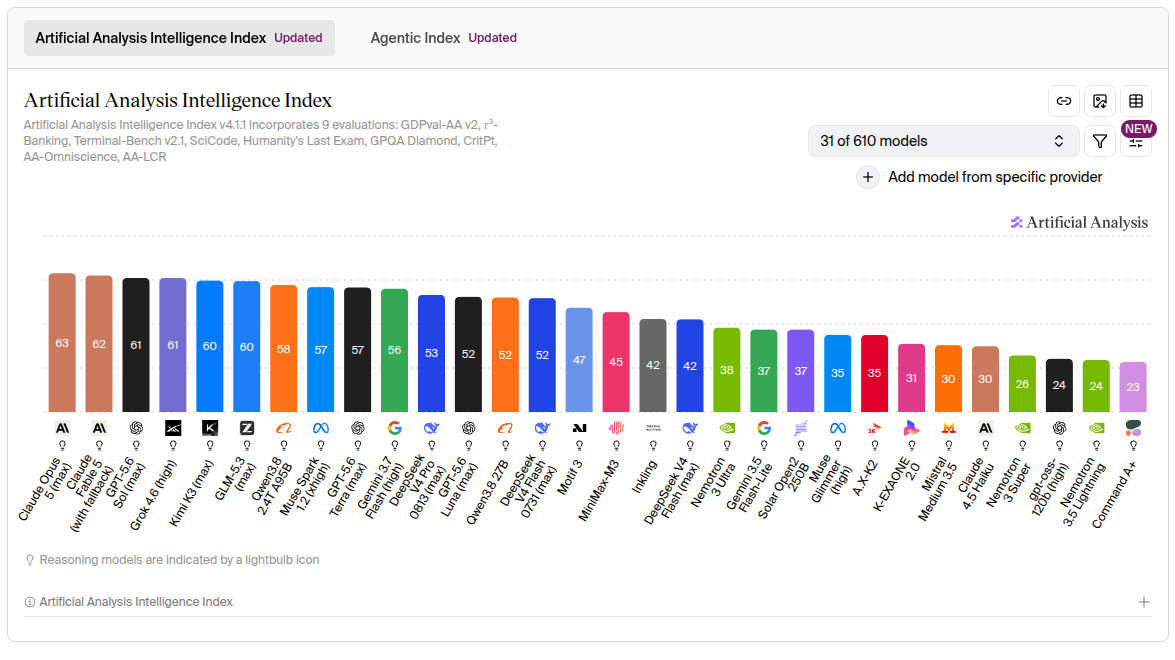Click the Command A+ bar showing 23
This screenshot has width=1175, height=660.
[x=1133, y=387]
